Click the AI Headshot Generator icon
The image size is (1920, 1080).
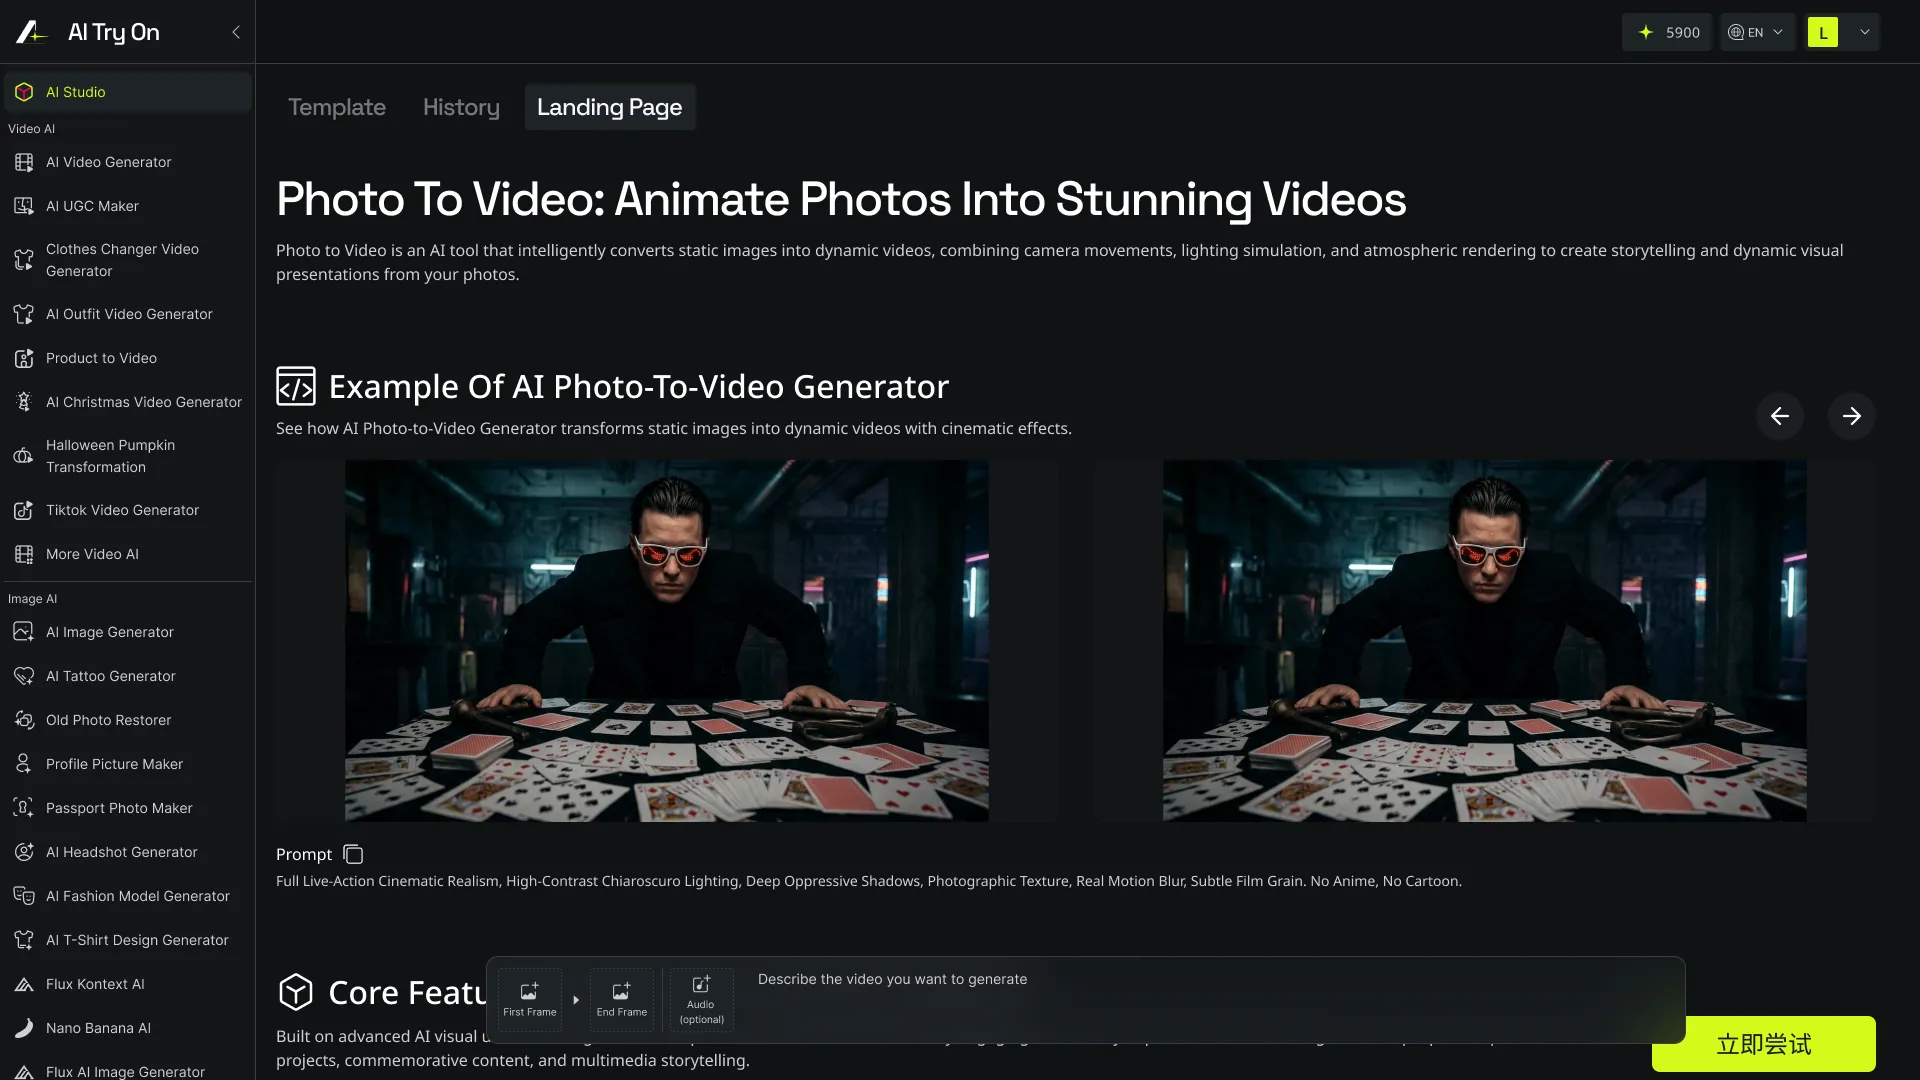pyautogui.click(x=24, y=852)
